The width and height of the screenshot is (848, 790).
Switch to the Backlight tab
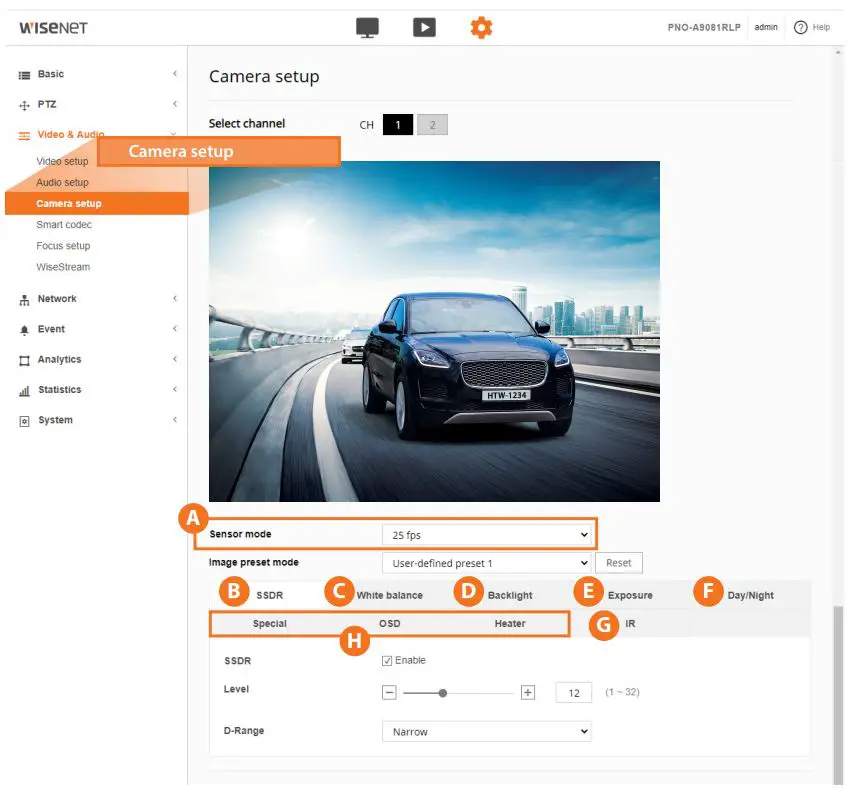(x=510, y=595)
